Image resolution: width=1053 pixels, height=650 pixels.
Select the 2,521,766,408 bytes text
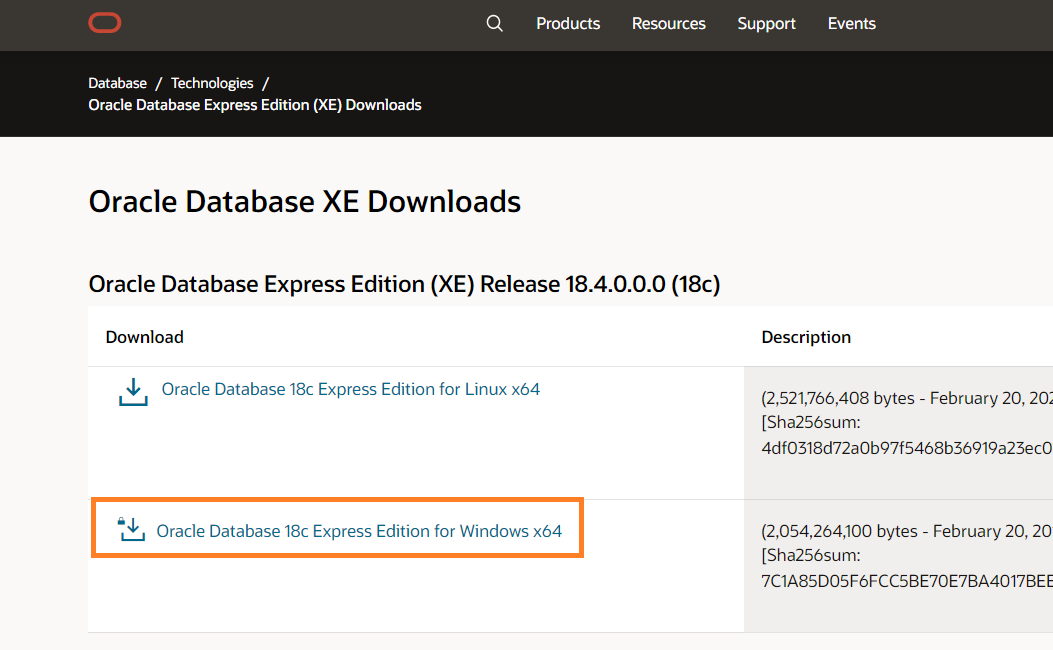pyautogui.click(x=837, y=398)
